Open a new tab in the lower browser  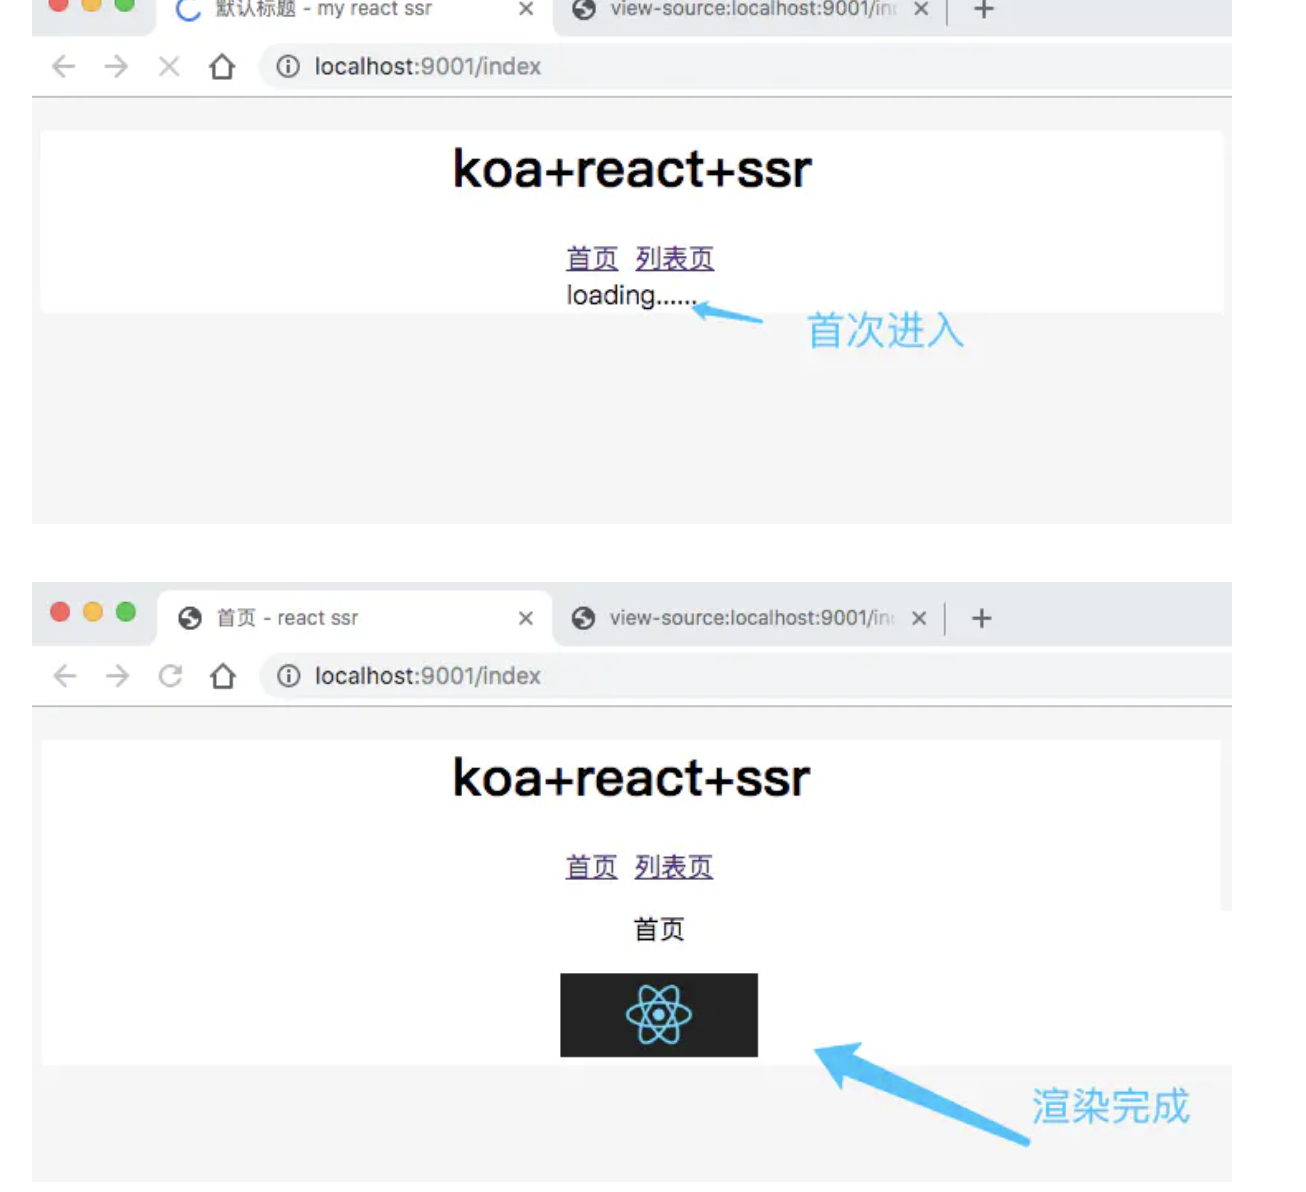pyautogui.click(x=982, y=618)
